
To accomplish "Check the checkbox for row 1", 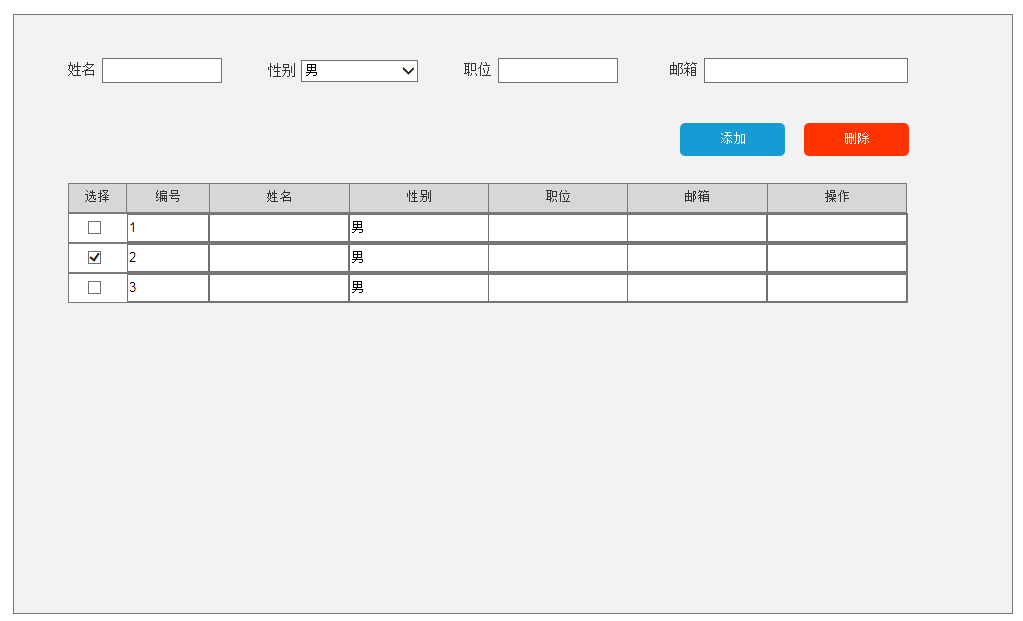I will 95,228.
